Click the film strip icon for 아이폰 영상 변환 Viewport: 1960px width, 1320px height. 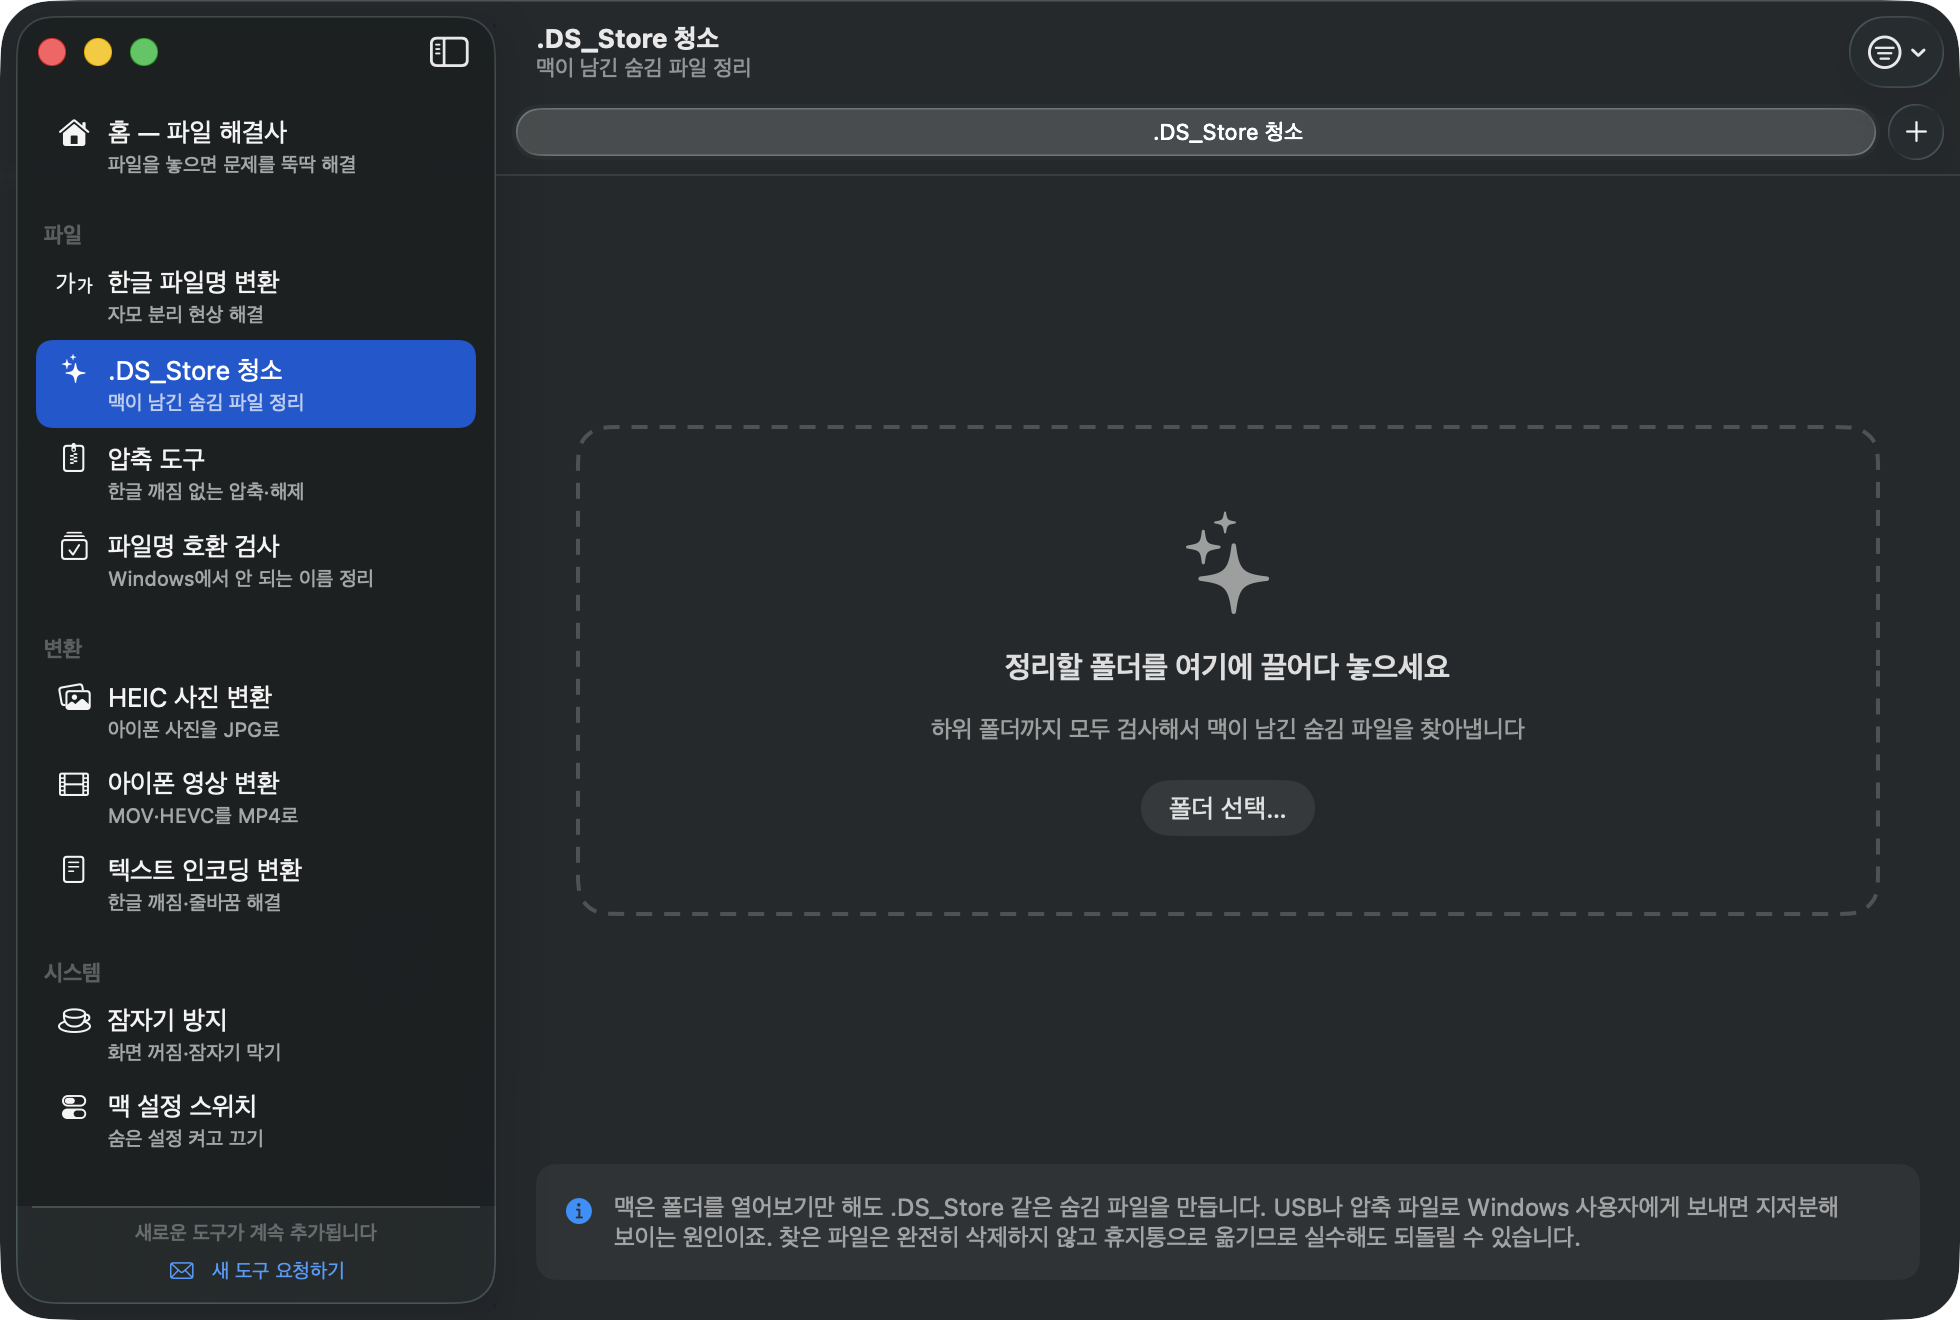coord(74,784)
